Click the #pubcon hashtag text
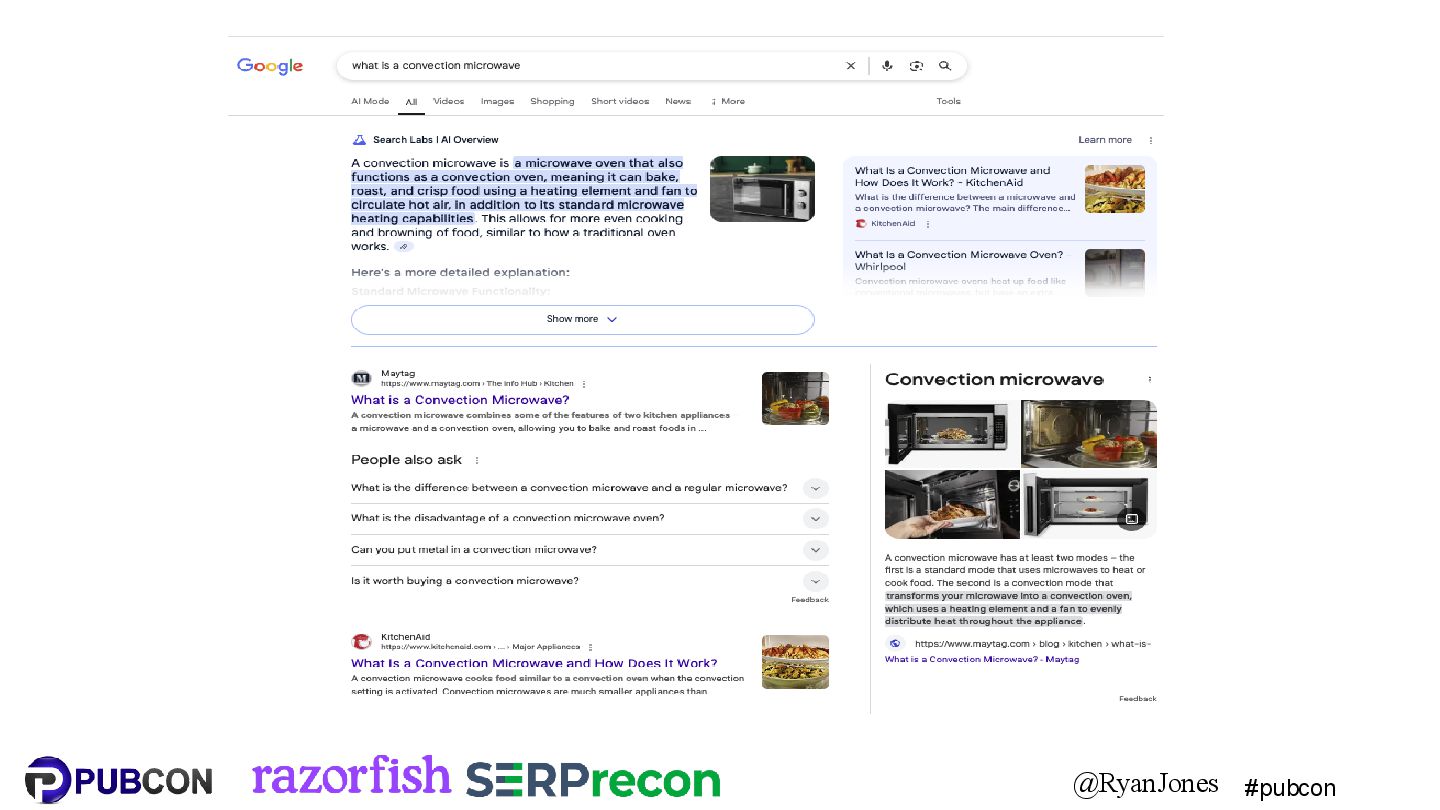This screenshot has width=1440, height=810. 1290,788
